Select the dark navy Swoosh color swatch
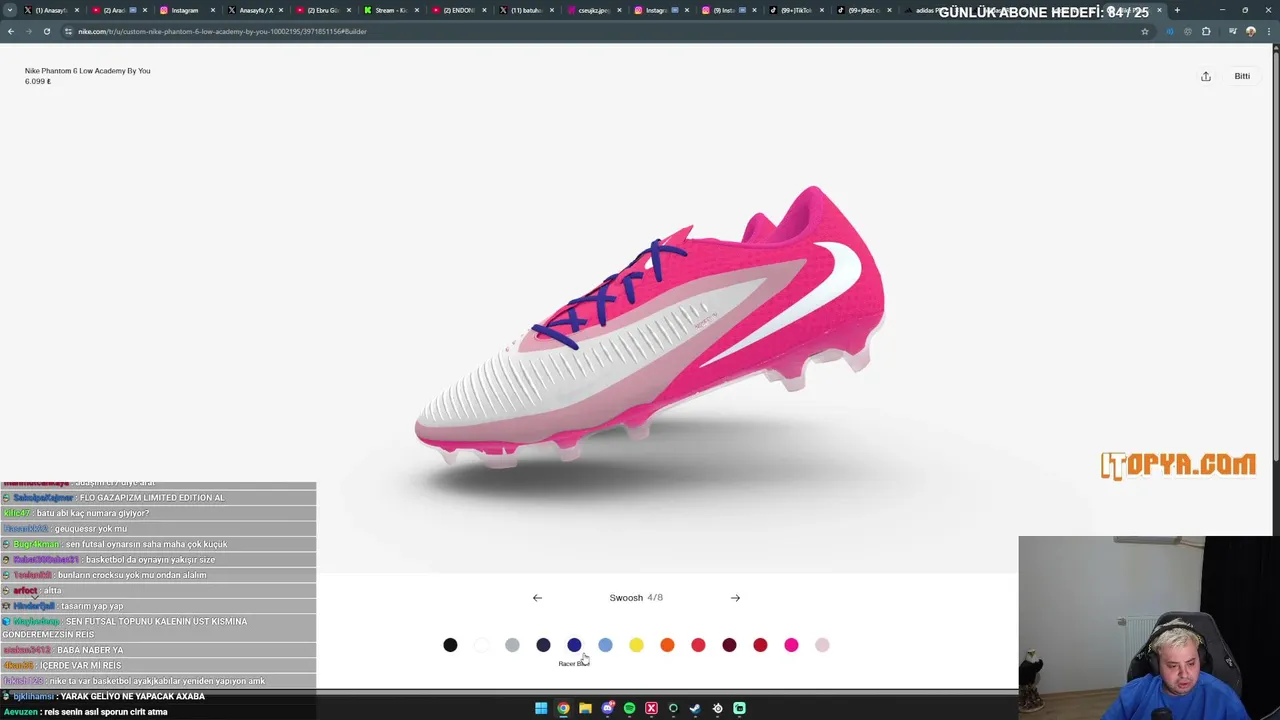The height and width of the screenshot is (720, 1280). (543, 645)
